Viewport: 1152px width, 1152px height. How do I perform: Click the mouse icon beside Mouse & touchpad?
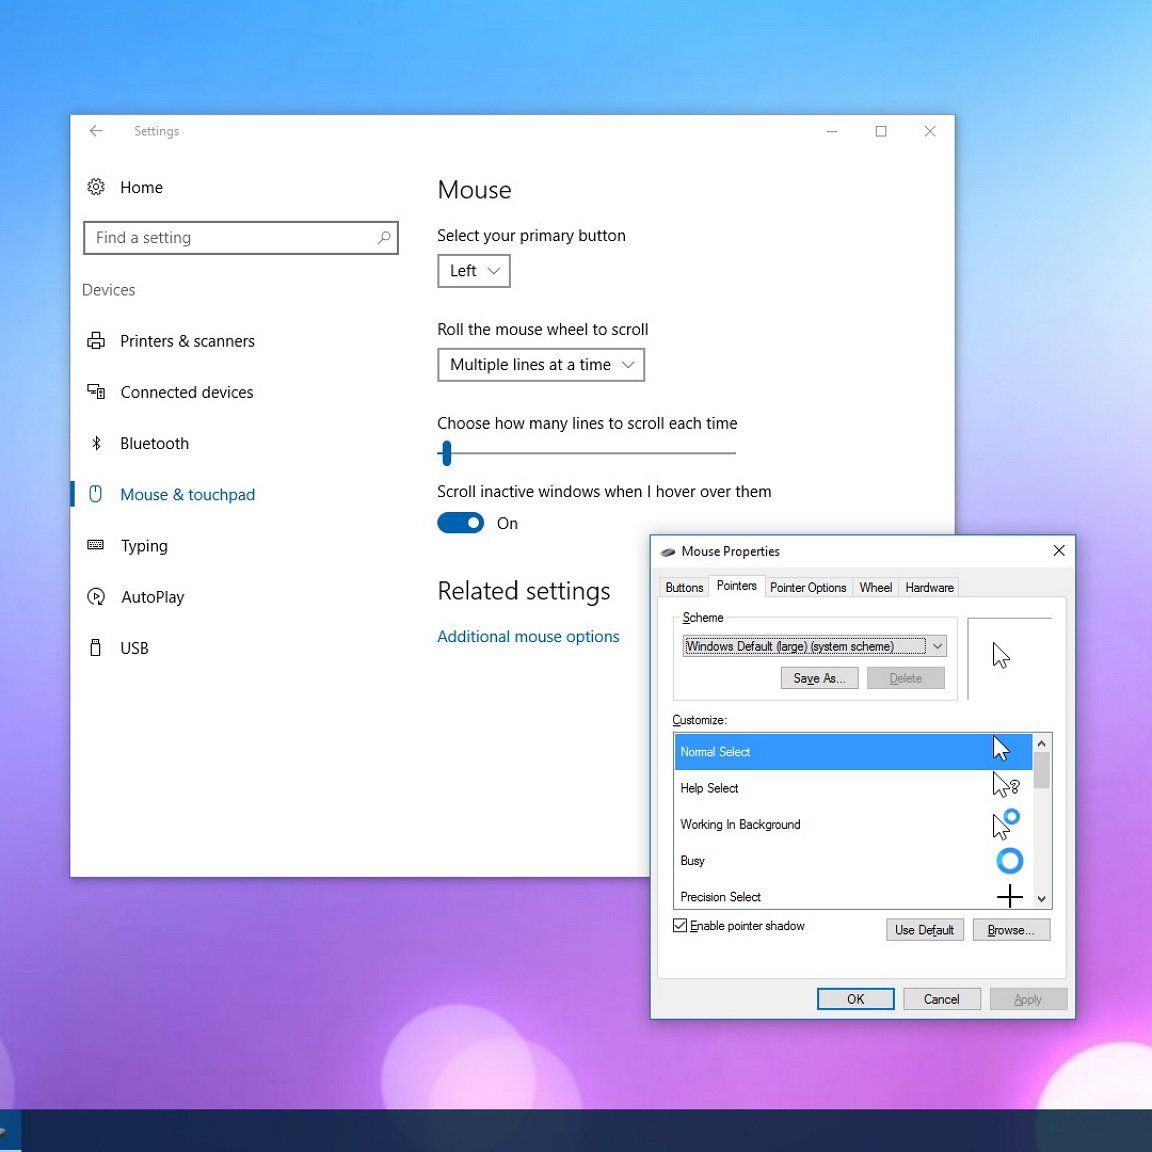click(96, 494)
